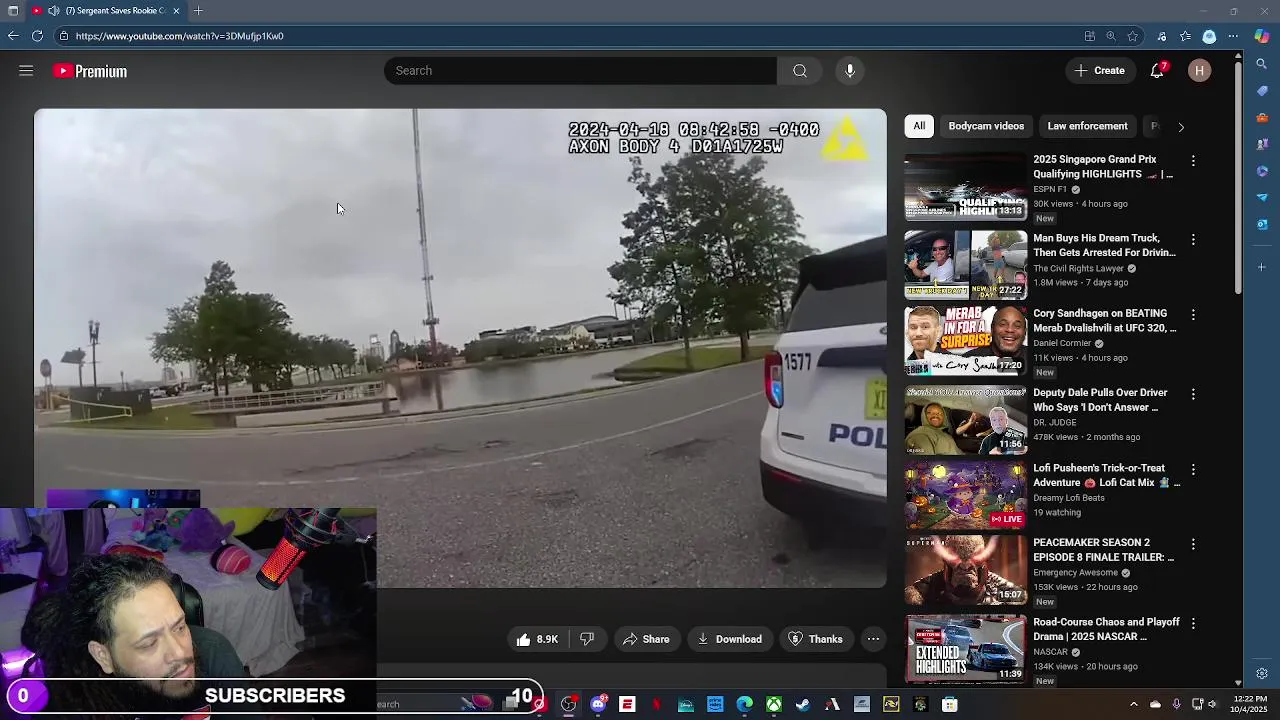The height and width of the screenshot is (720, 1280).
Task: Select the All filter chip
Action: coord(919,126)
